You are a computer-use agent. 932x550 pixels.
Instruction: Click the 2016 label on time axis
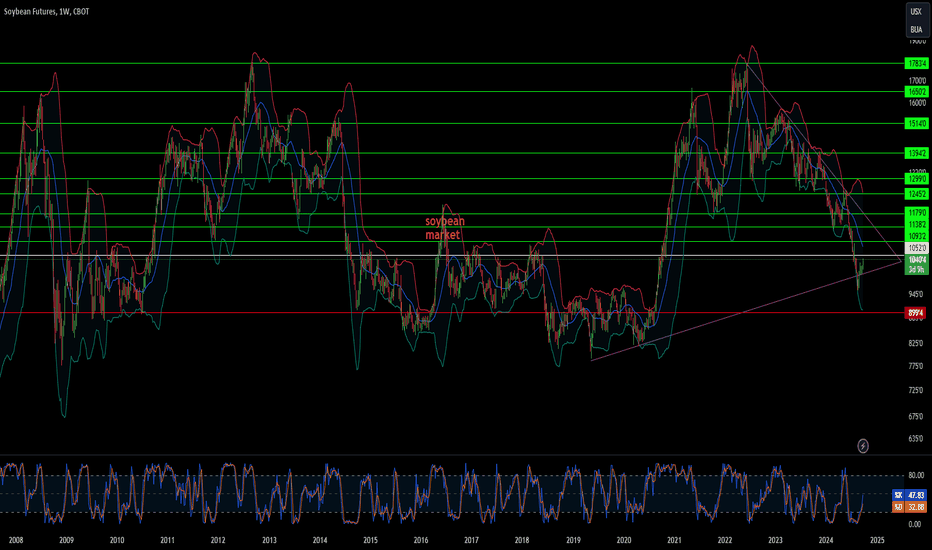[421, 540]
